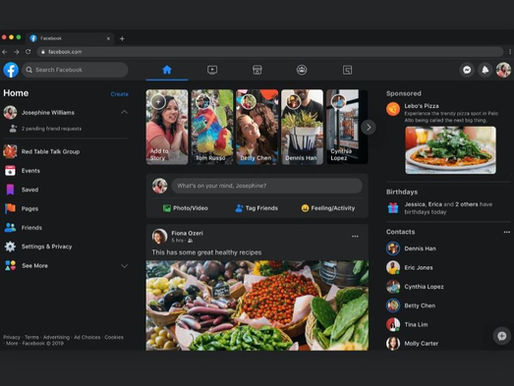Click the Cookies footer link
Screen dimensions: 514x386
[114, 337]
